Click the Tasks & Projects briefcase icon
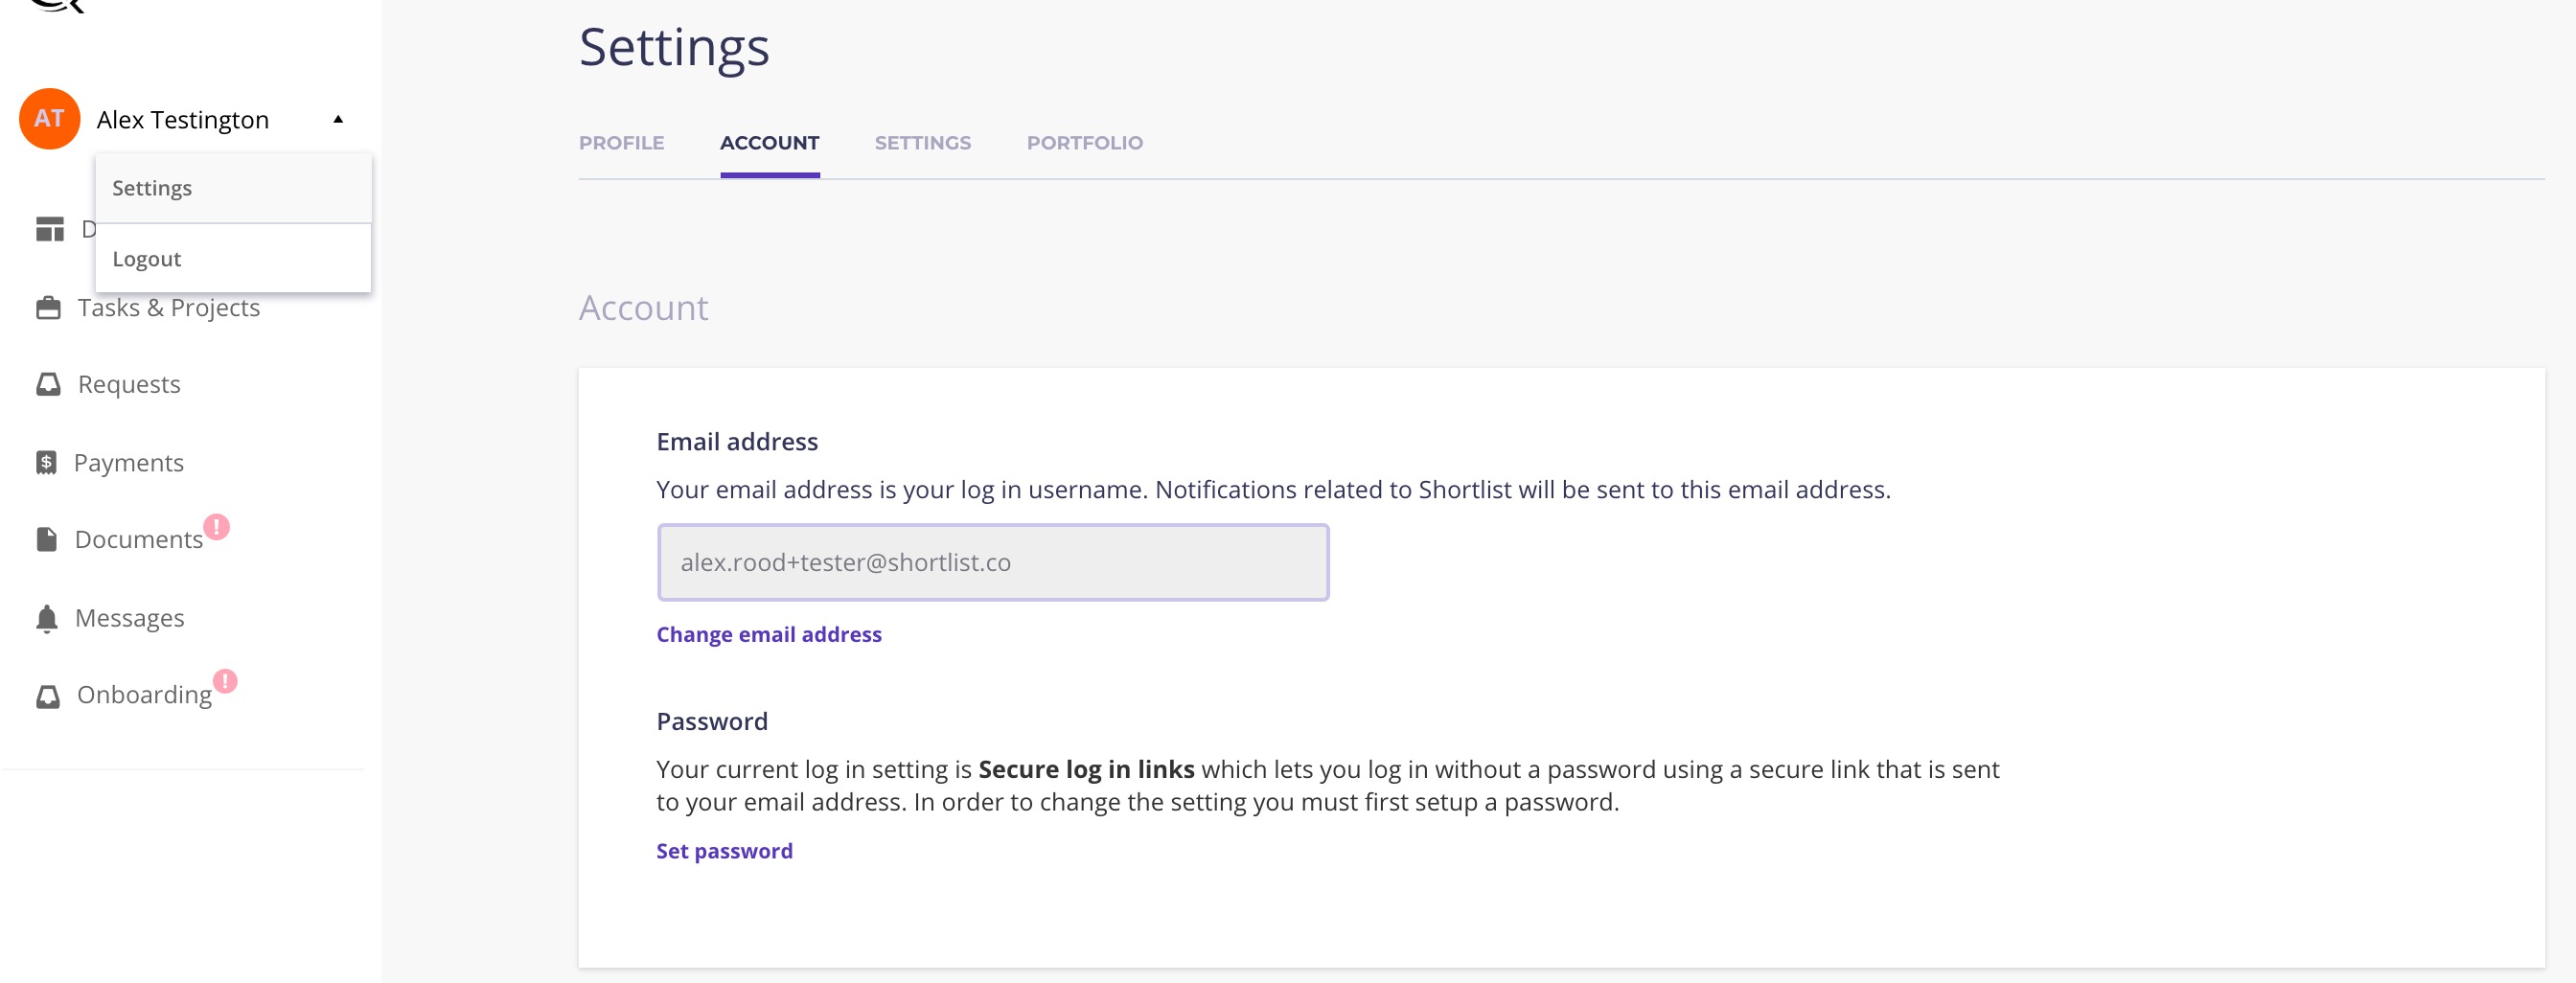 pos(48,307)
